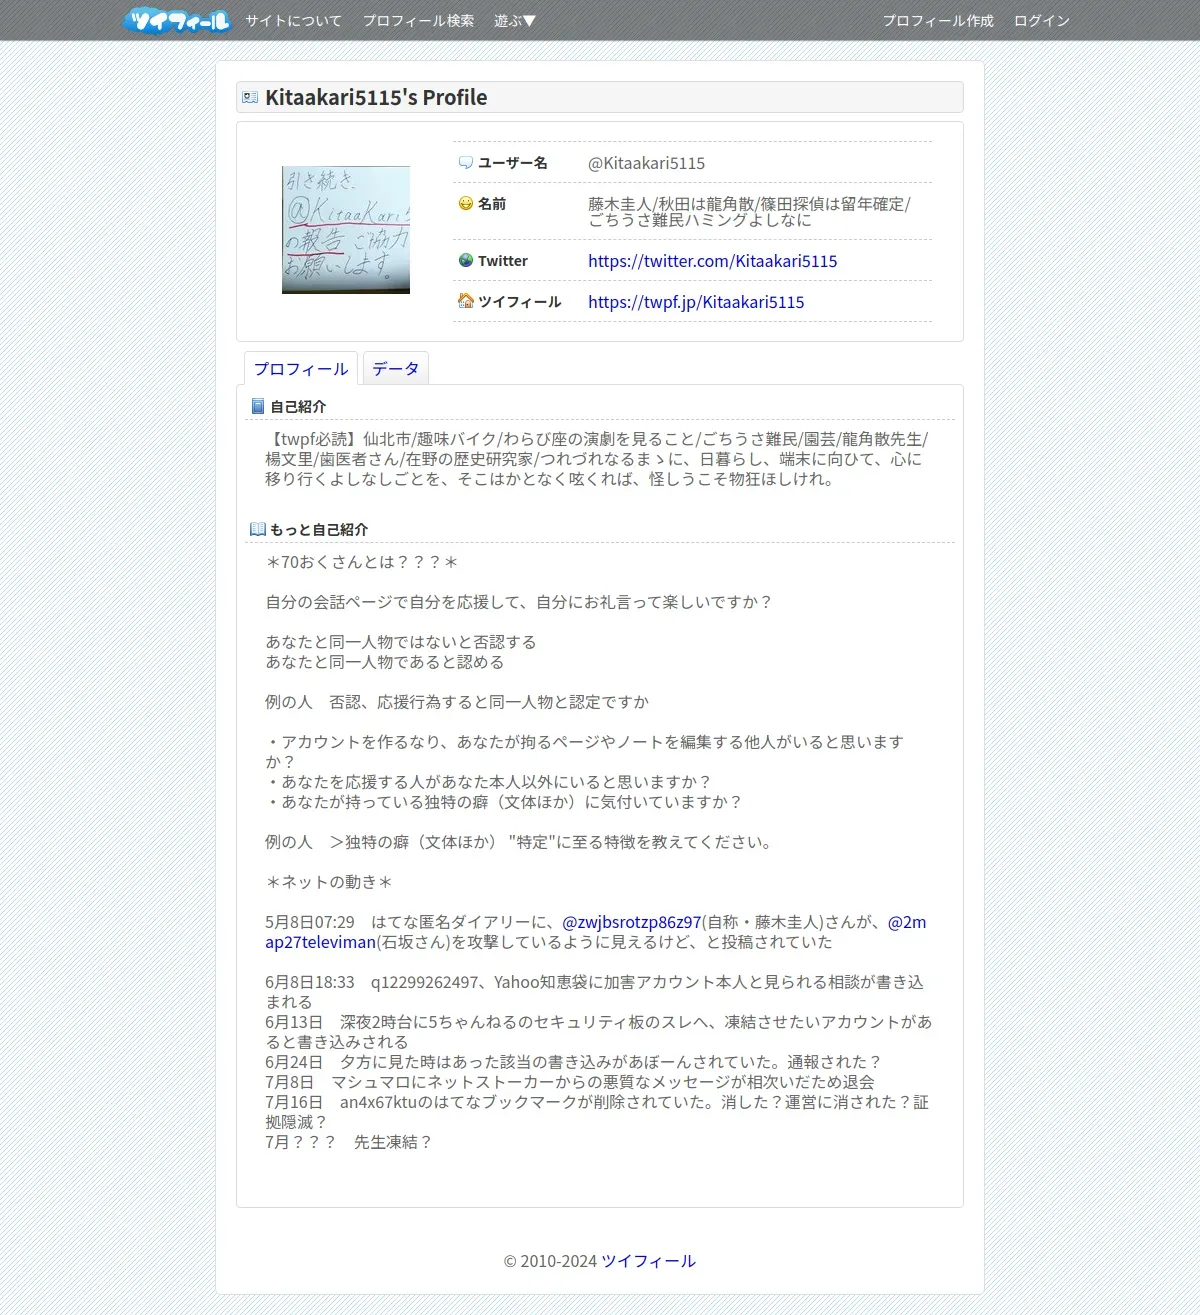
Task: Click the ＊ネットの動き＊ line
Action: point(329,882)
